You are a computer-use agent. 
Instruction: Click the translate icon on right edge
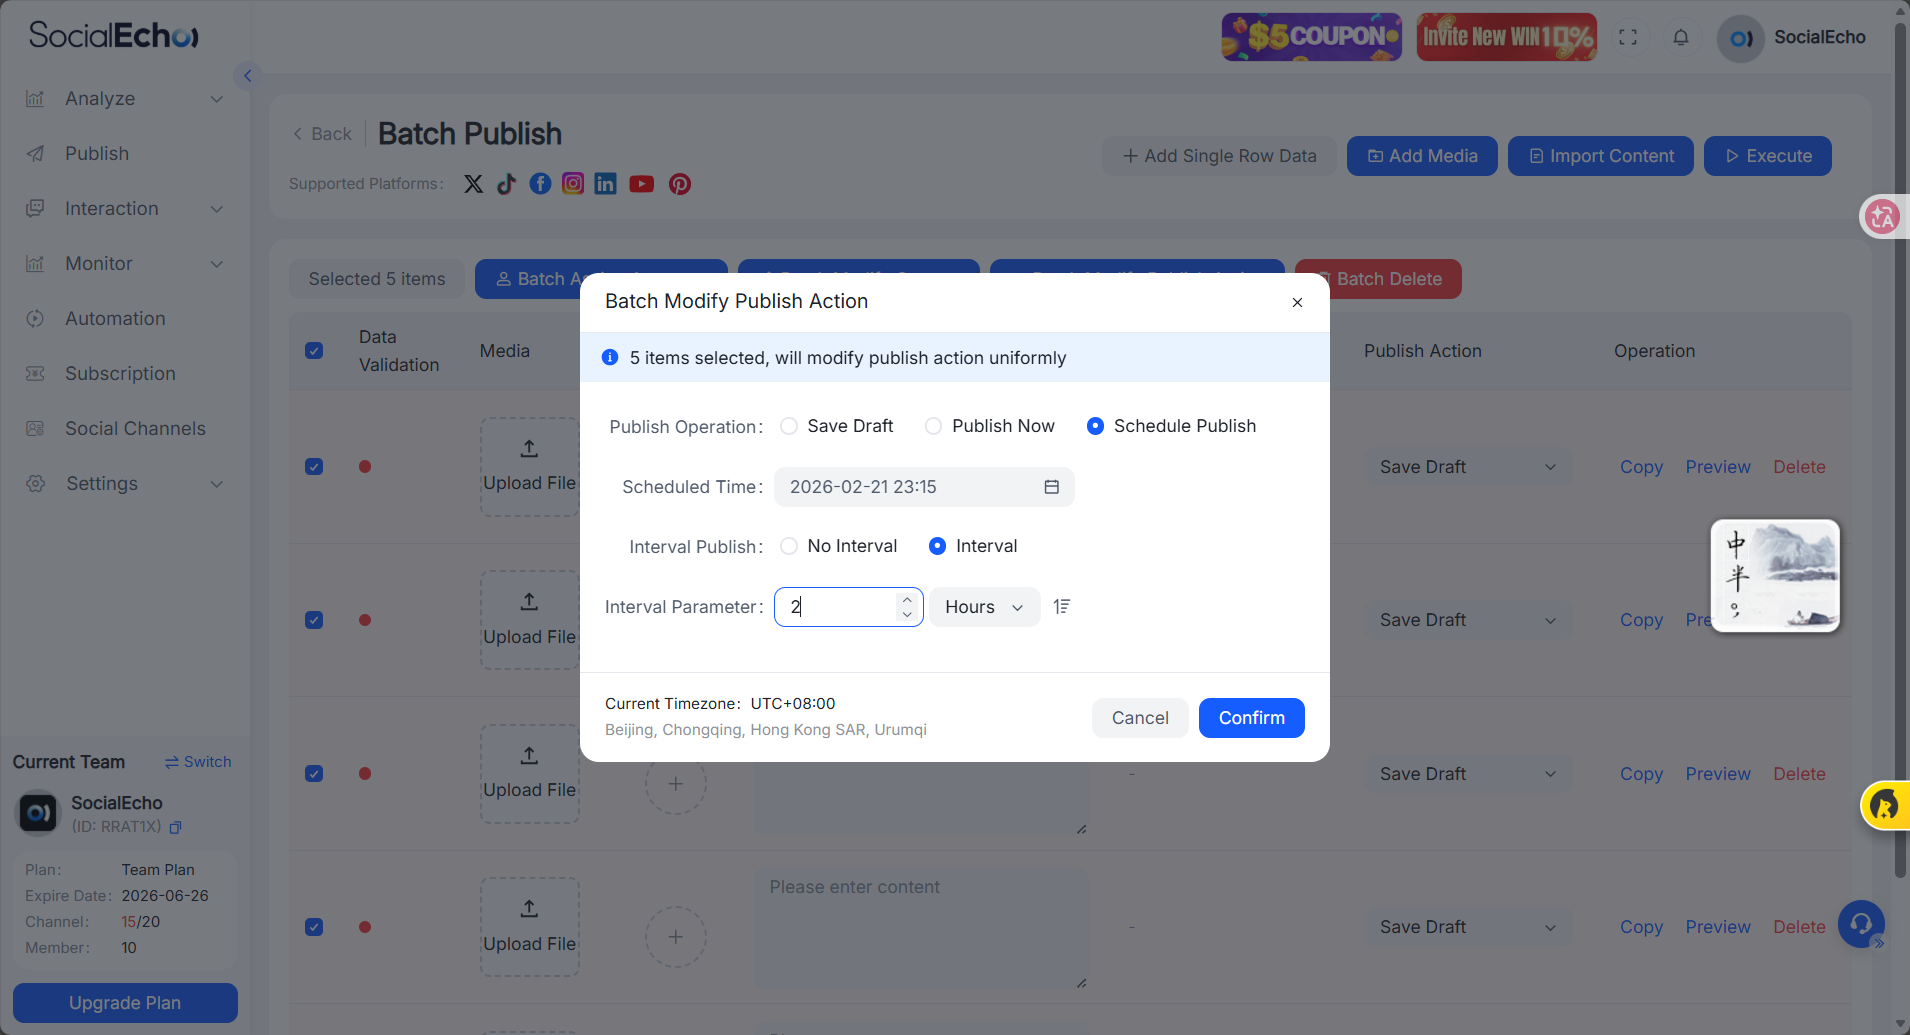point(1883,216)
